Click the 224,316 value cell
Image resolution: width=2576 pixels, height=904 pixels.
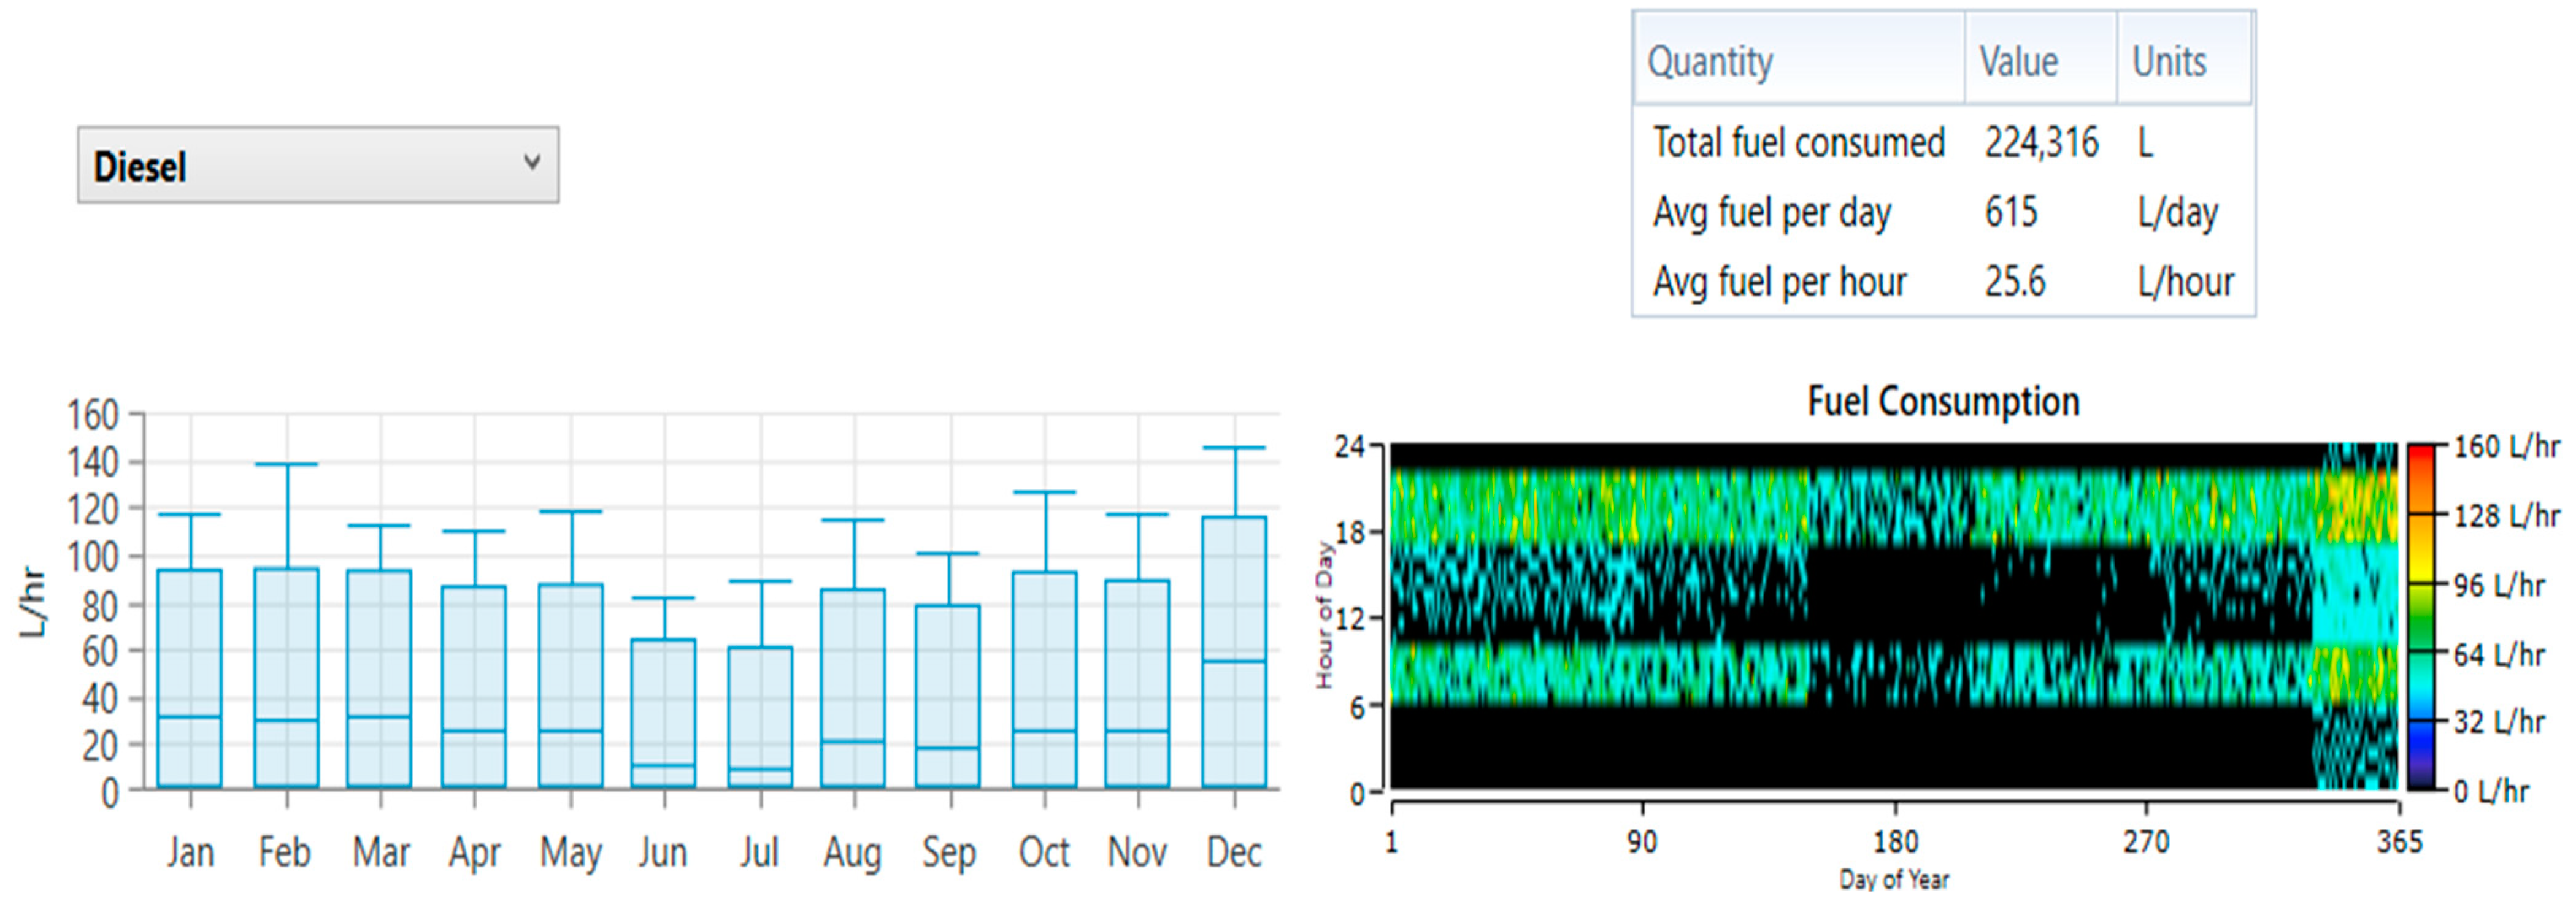coord(2041,142)
